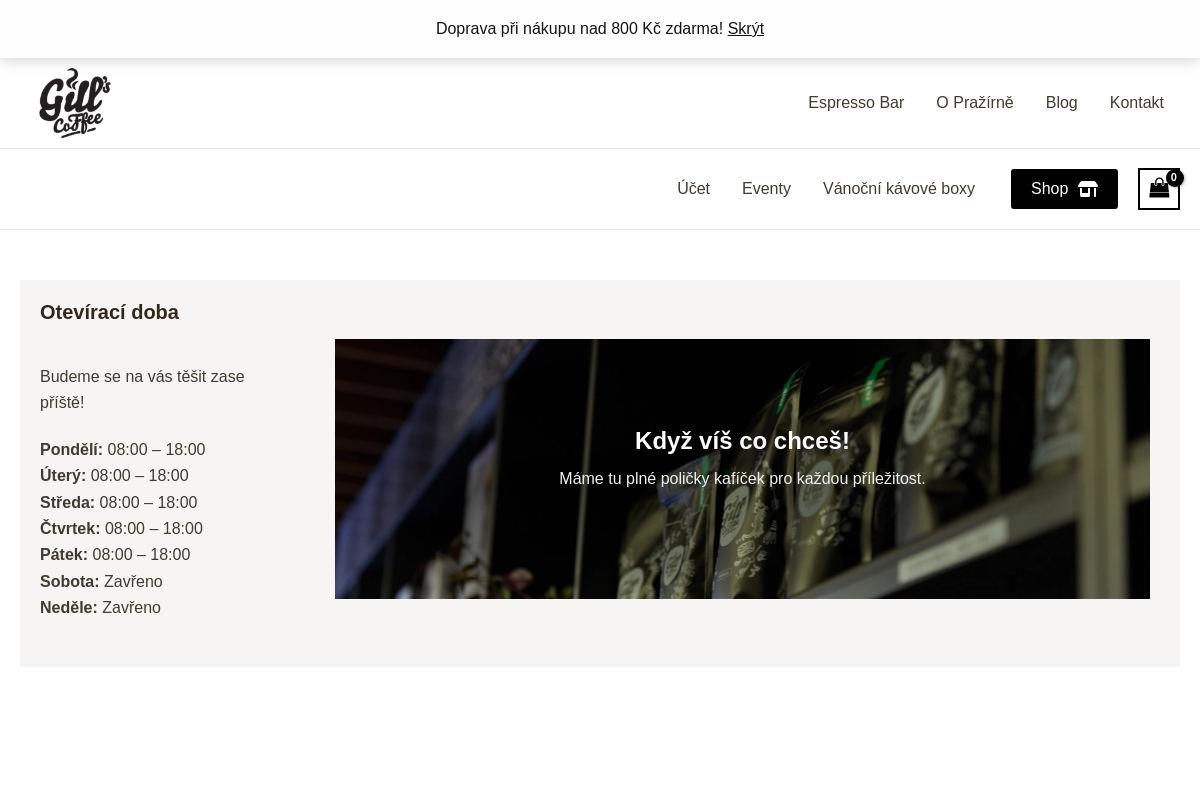
Task: Click the Otevírací doba heading
Action: pyautogui.click(x=109, y=313)
